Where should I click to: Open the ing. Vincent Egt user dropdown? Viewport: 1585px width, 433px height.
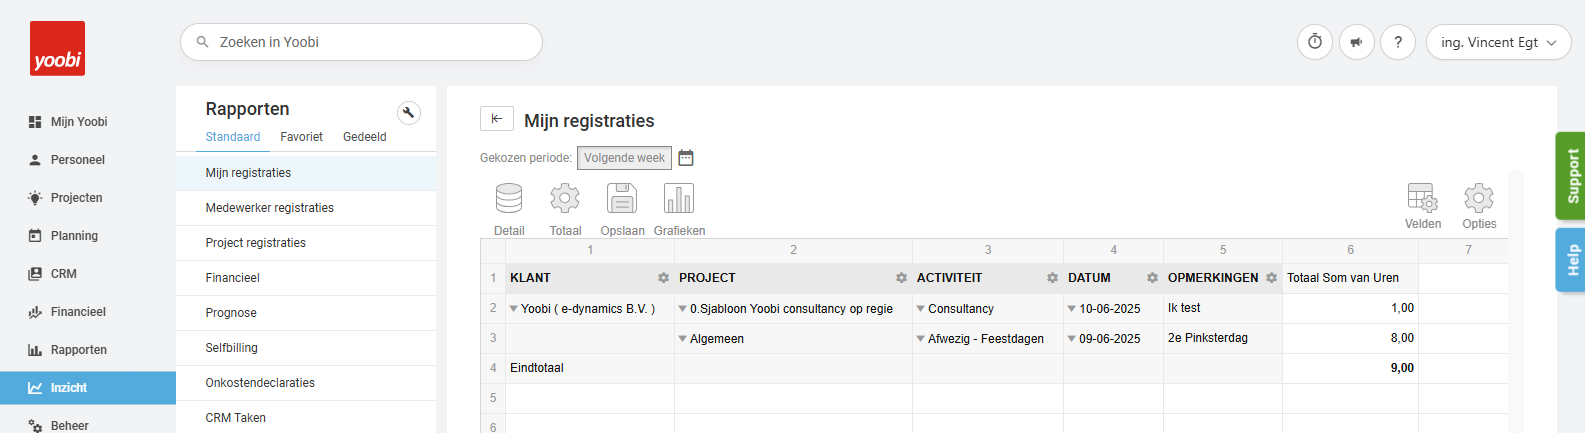click(1498, 42)
